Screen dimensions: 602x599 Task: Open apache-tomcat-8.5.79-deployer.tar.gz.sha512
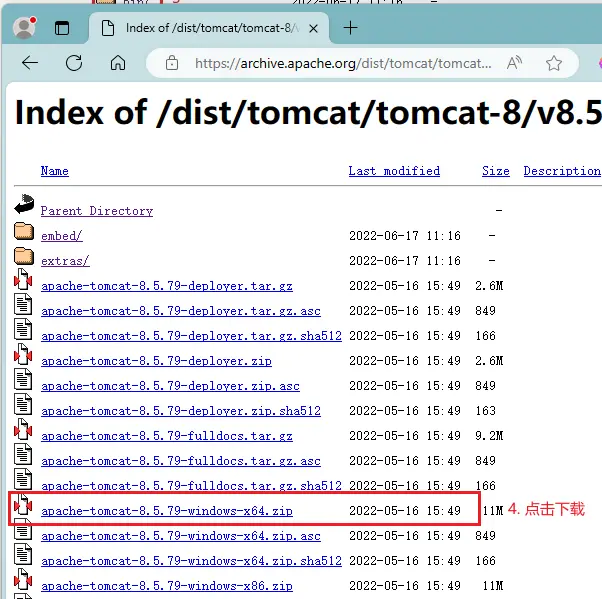[x=191, y=336]
